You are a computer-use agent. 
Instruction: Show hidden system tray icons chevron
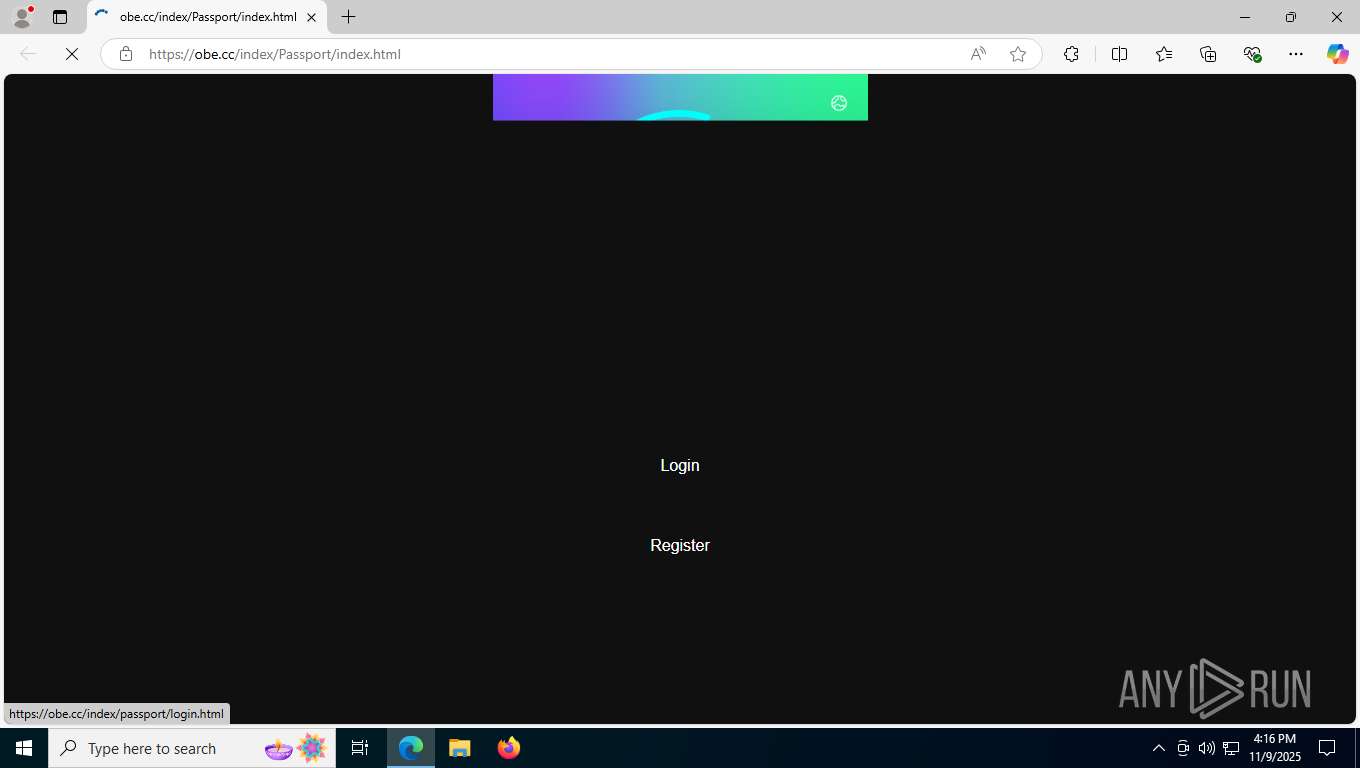click(x=1159, y=748)
